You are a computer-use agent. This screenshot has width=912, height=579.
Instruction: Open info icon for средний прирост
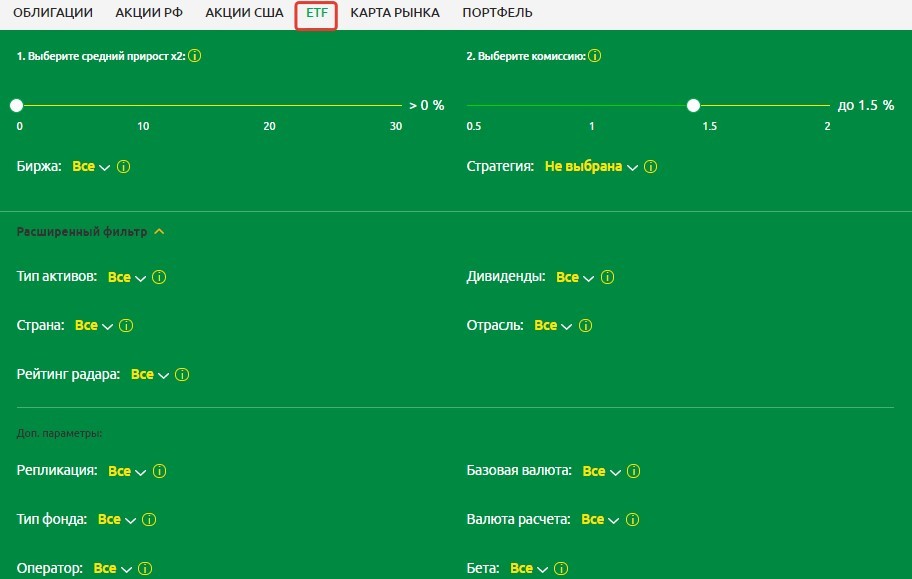click(x=195, y=56)
